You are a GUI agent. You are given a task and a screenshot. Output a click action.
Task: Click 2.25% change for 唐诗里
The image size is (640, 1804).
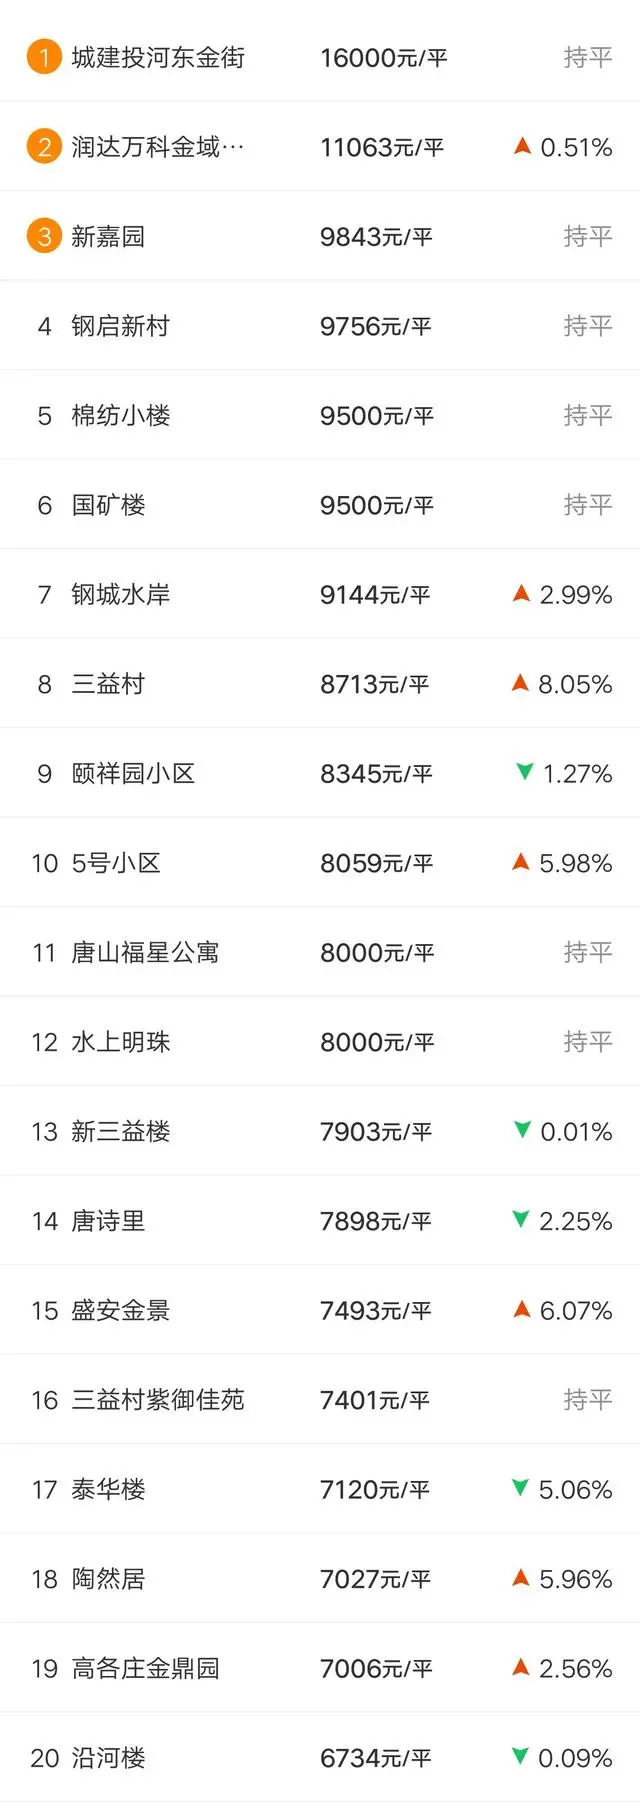click(x=575, y=1221)
